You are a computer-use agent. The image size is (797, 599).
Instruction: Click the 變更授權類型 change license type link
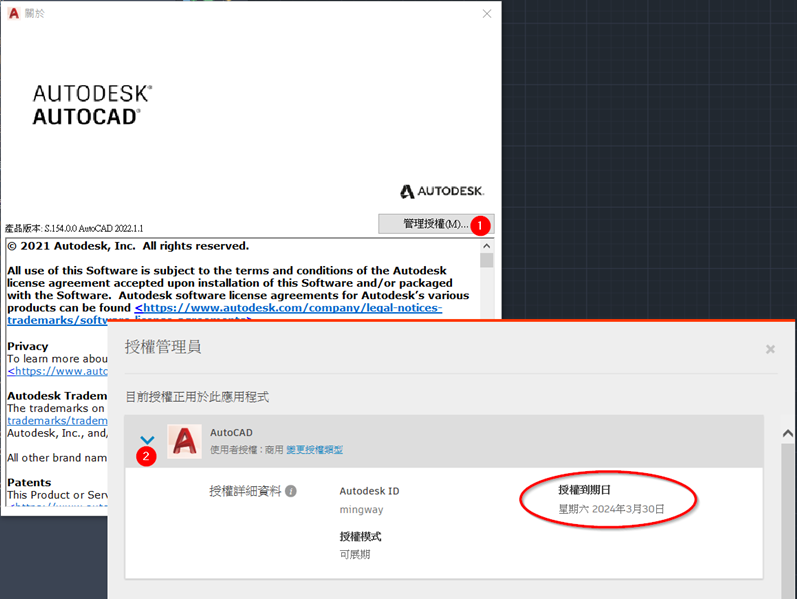[315, 450]
